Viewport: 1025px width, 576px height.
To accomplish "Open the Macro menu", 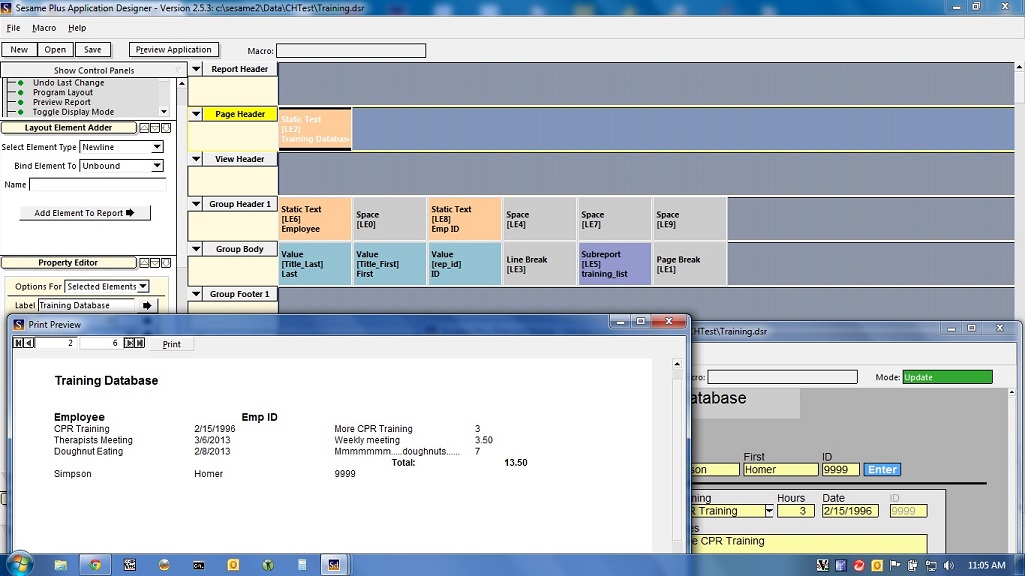I will pyautogui.click(x=44, y=28).
